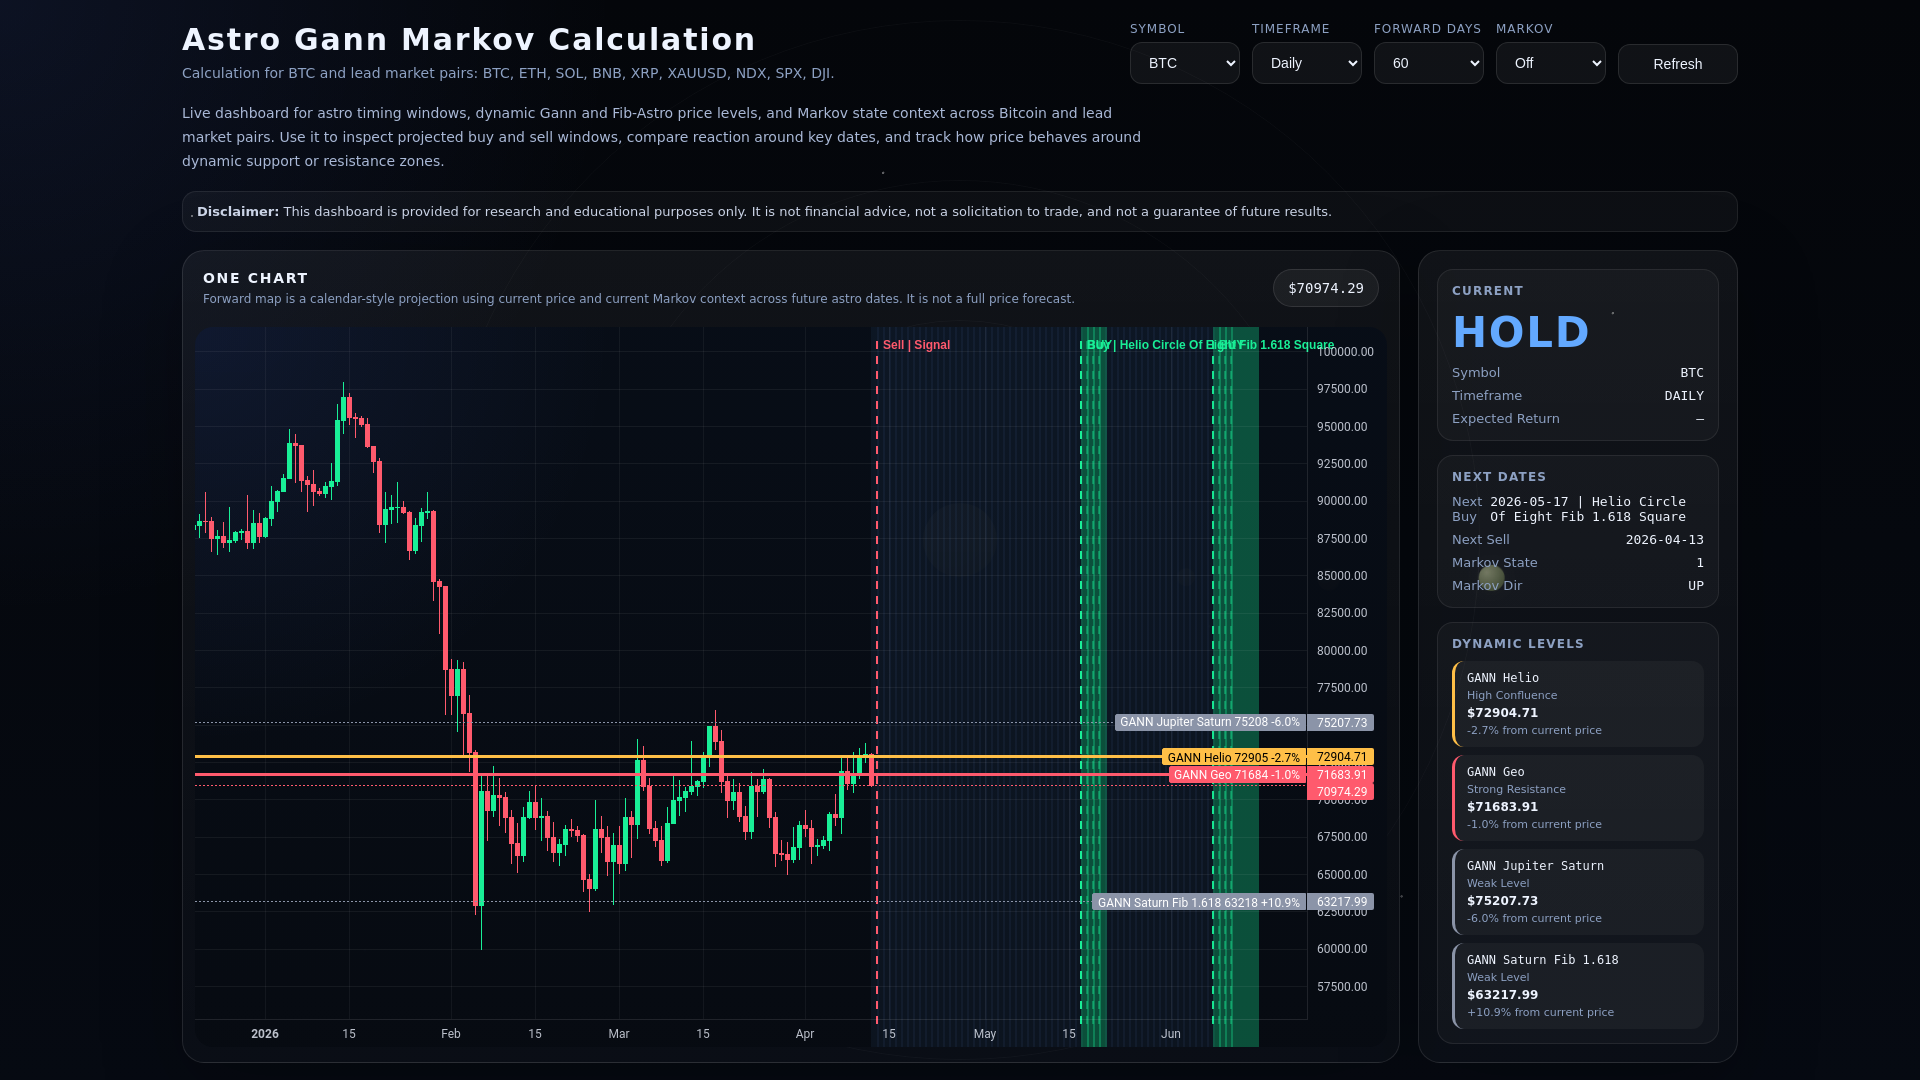Image resolution: width=1920 pixels, height=1080 pixels.
Task: Open the Symbol dropdown showing BTC
Action: click(x=1184, y=63)
